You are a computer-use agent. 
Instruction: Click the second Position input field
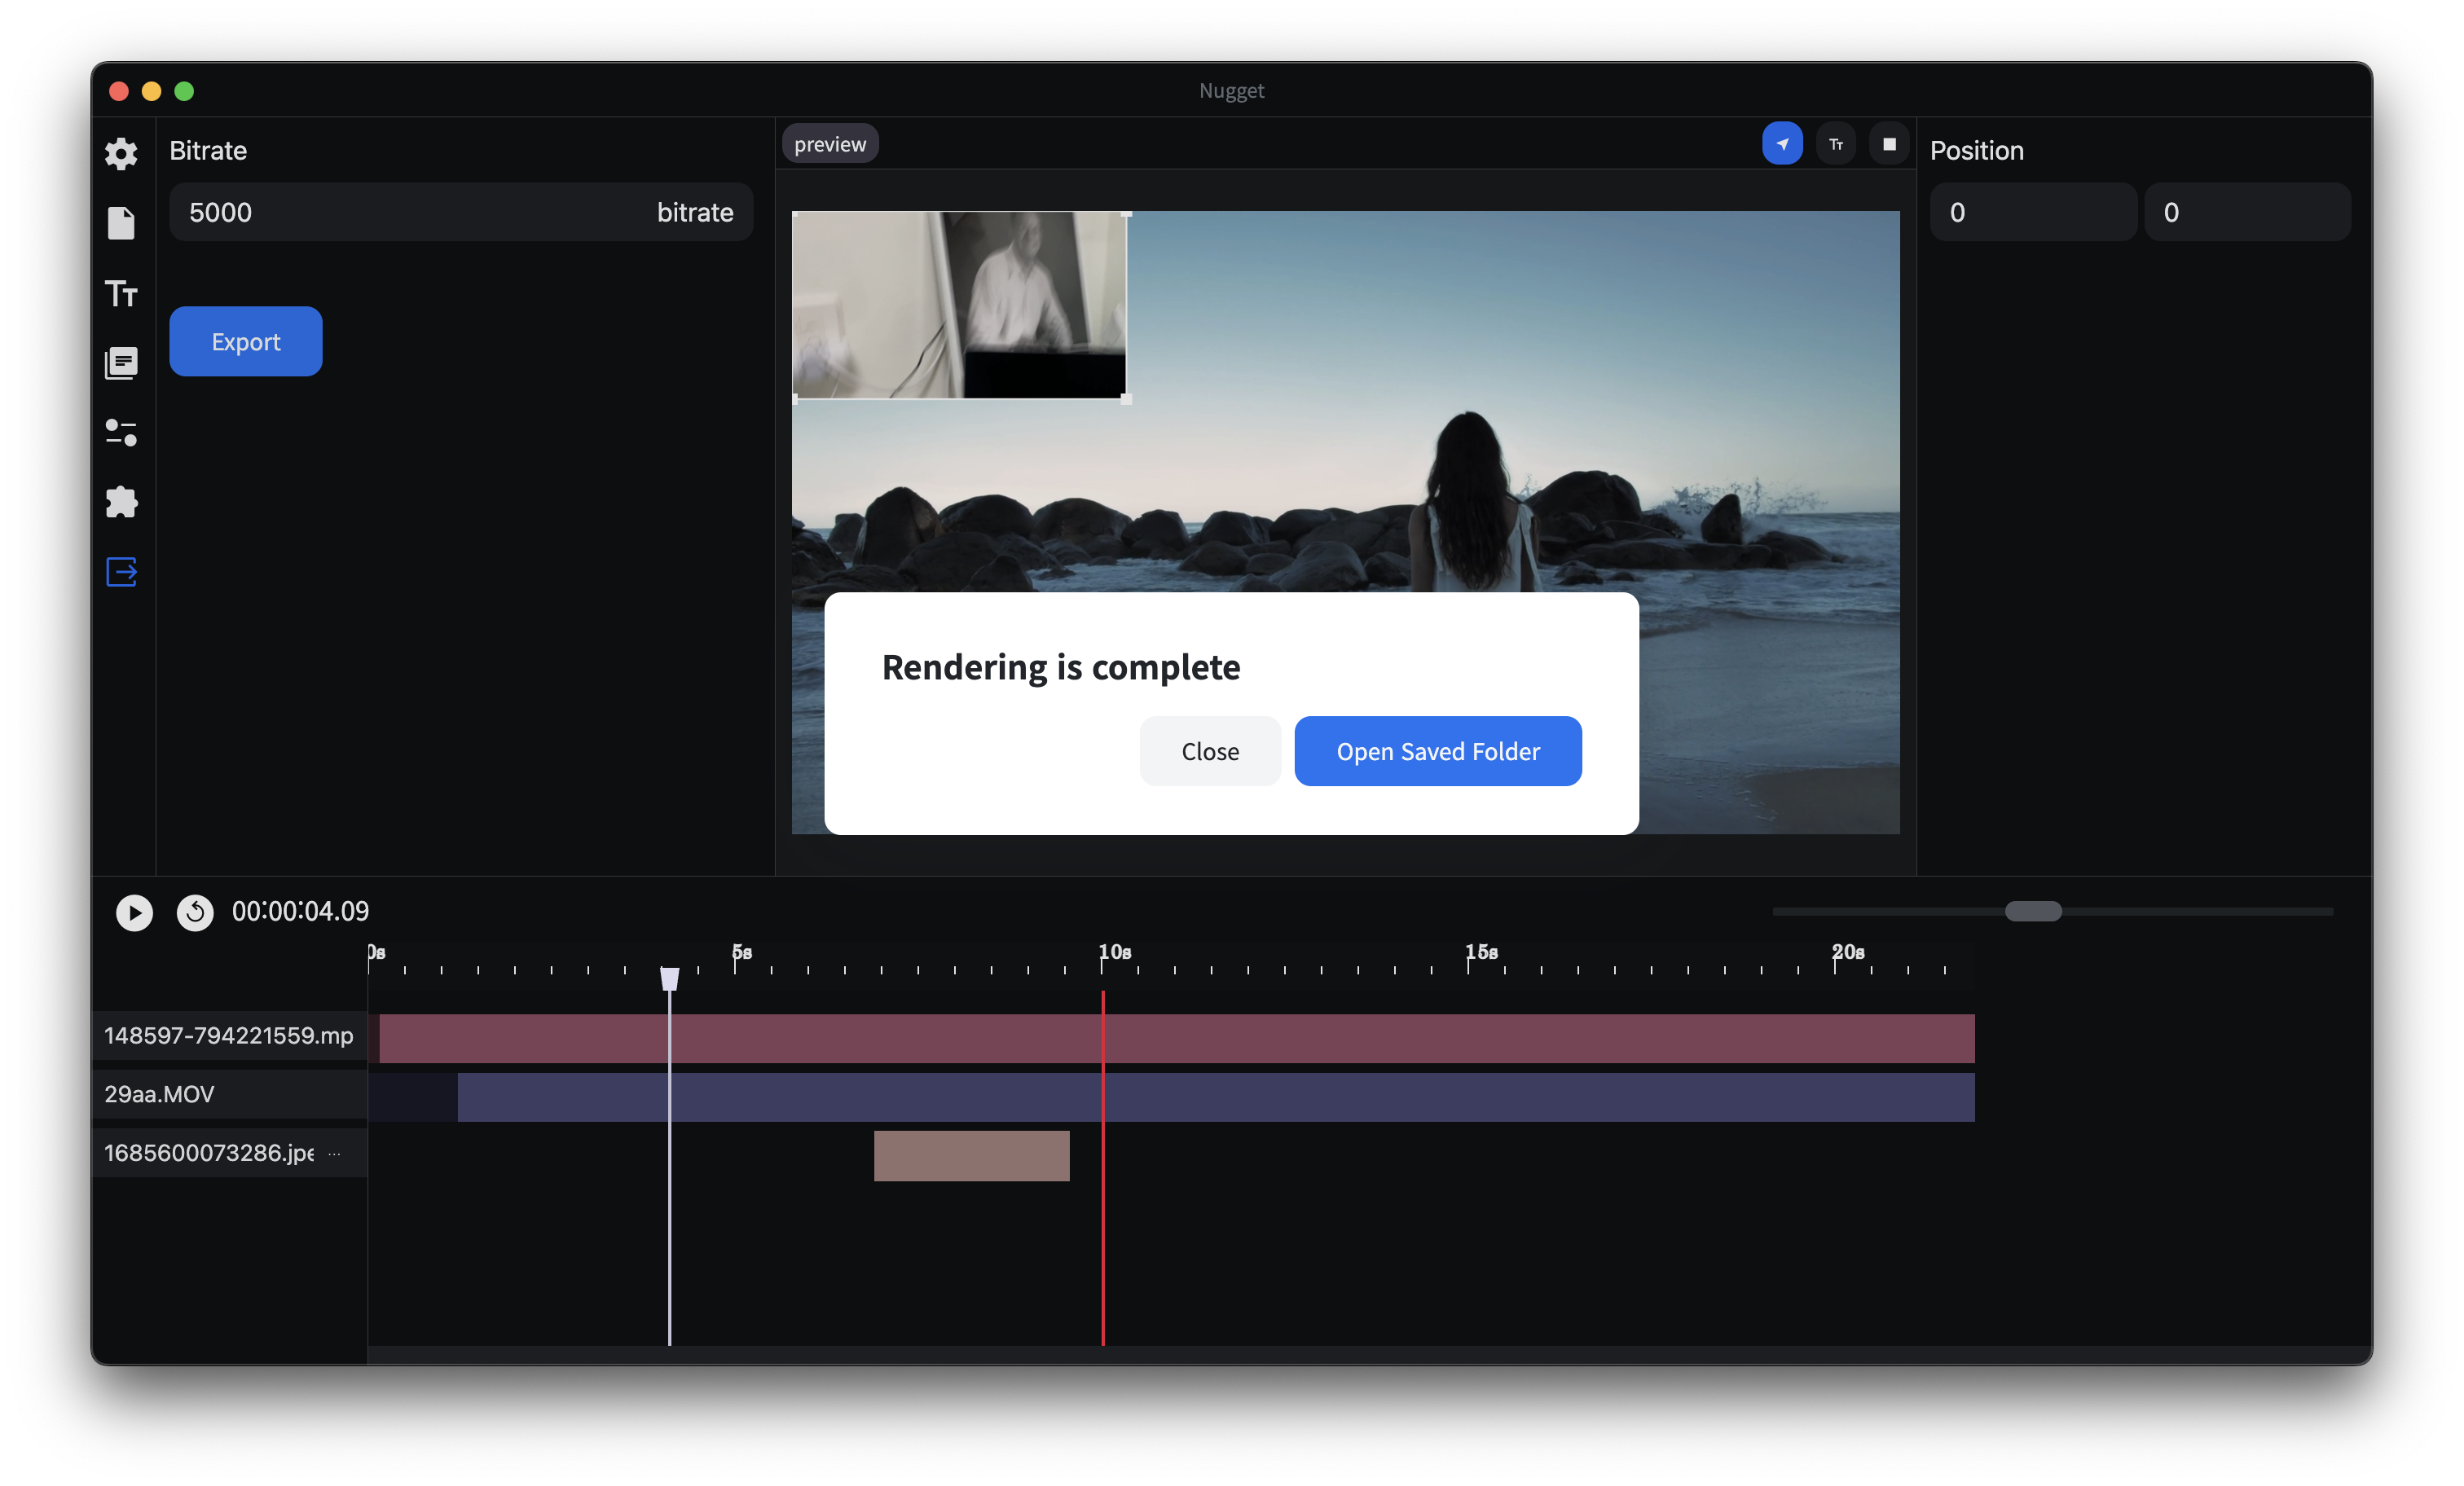click(2247, 212)
